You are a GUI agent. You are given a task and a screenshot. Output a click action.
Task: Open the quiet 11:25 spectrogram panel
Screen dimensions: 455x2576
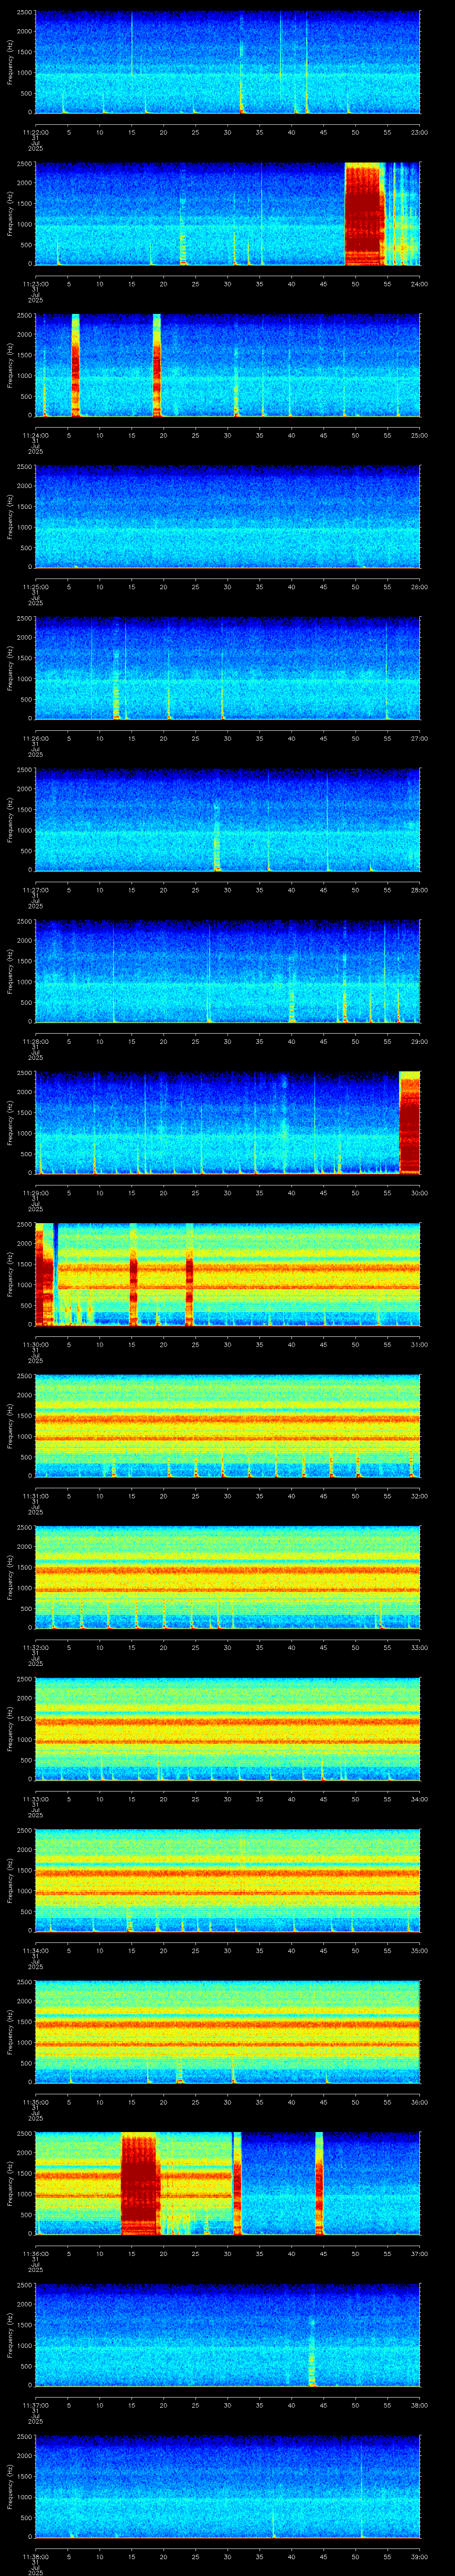coord(227,517)
